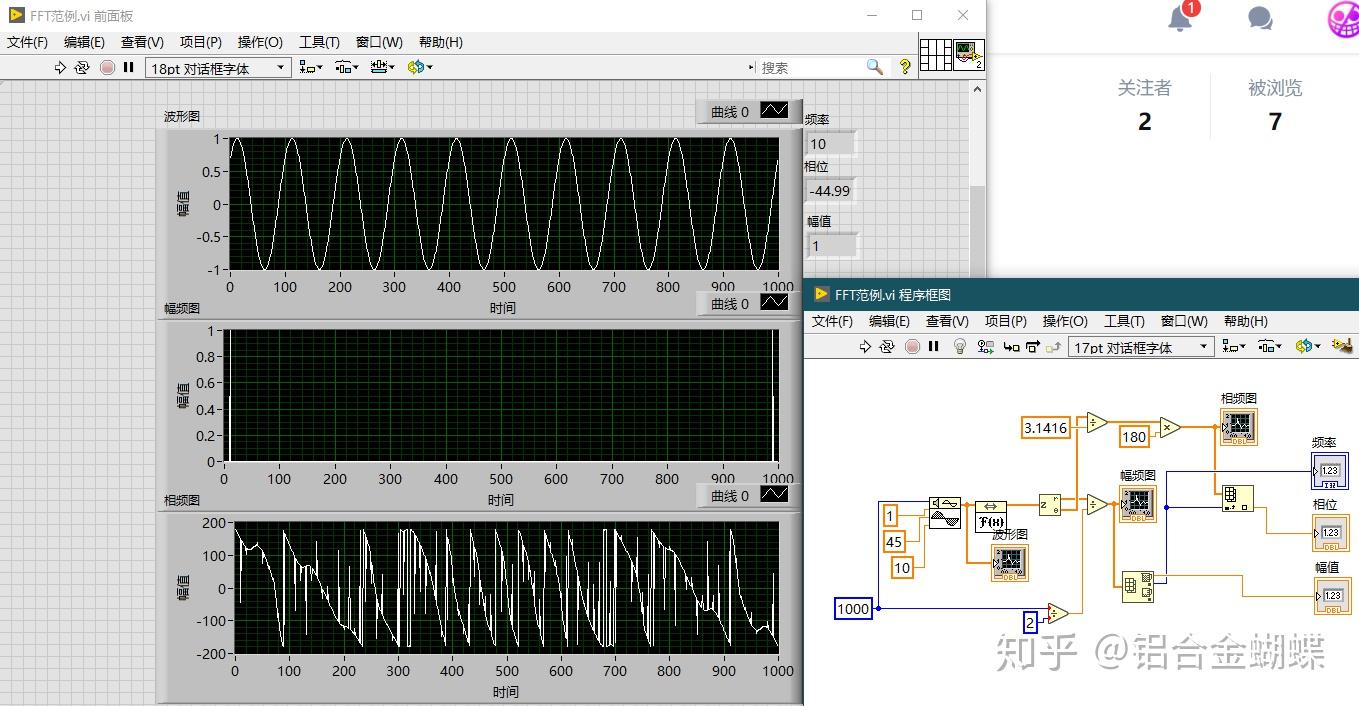The width and height of the screenshot is (1359, 706).
Task: Toggle the highlight execution light bulb
Action: [960, 346]
